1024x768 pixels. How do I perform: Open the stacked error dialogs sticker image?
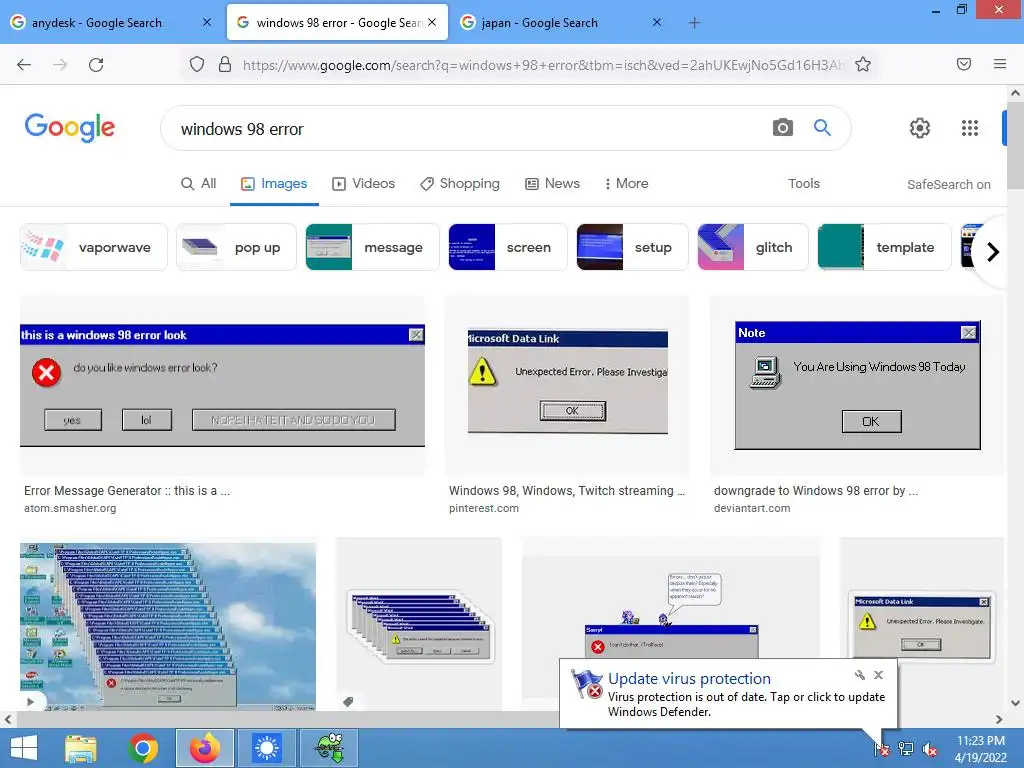coord(419,626)
